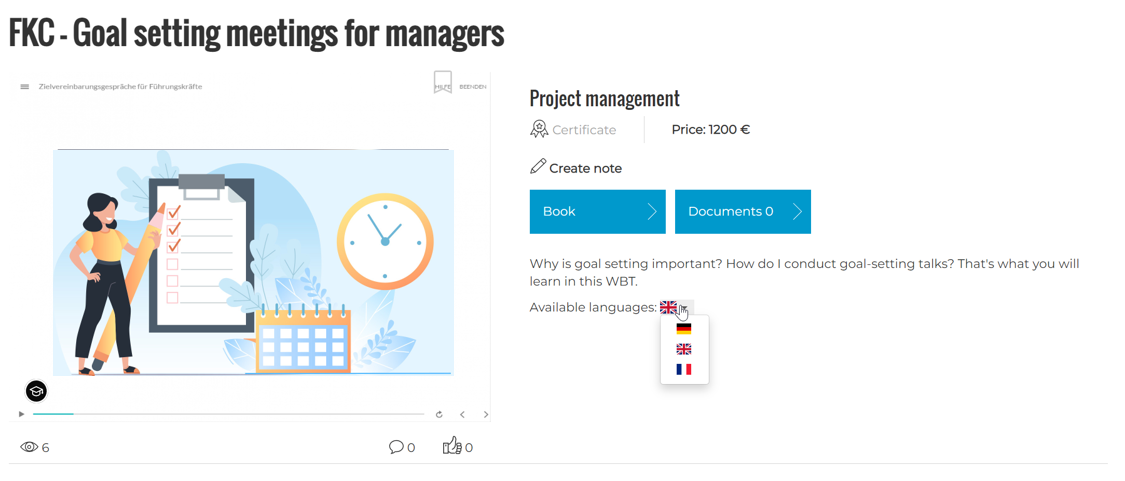Open the hamburger menu in course player
Image resolution: width=1125 pixels, height=481 pixels.
[25, 87]
